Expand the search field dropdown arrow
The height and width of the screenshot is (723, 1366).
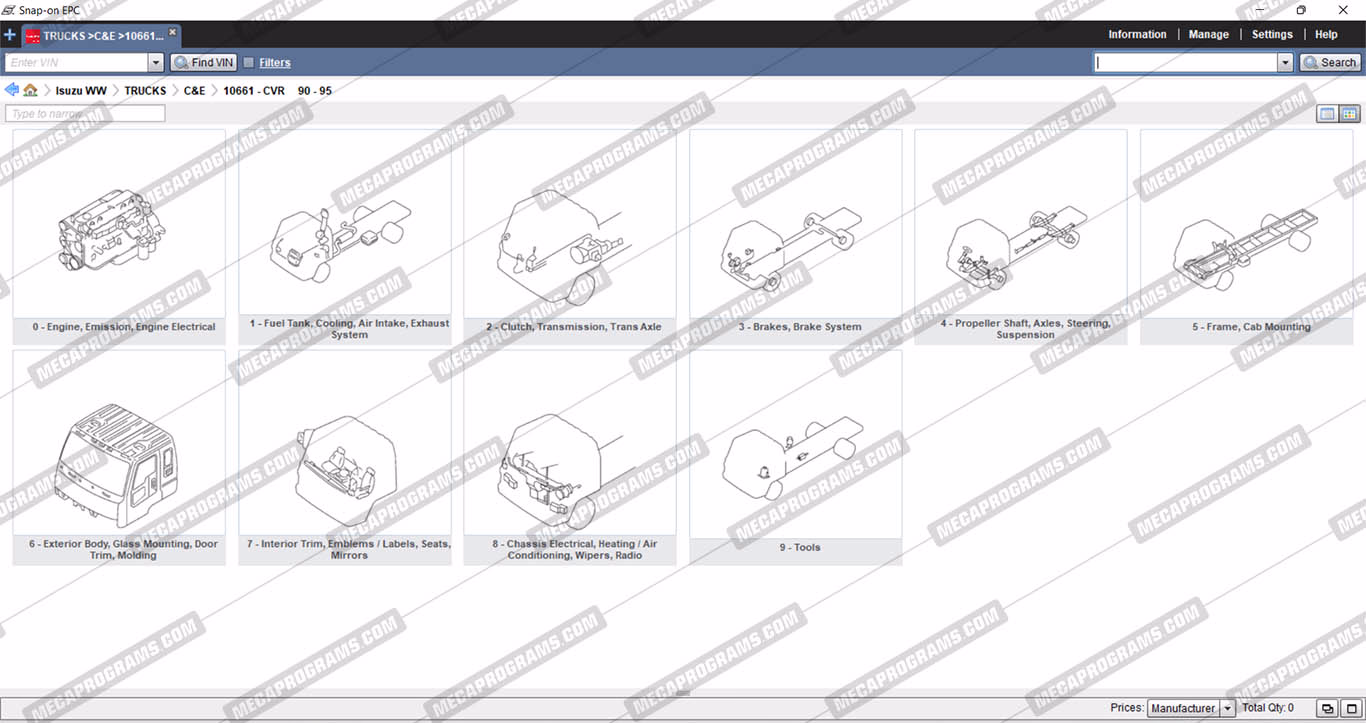pos(1285,63)
